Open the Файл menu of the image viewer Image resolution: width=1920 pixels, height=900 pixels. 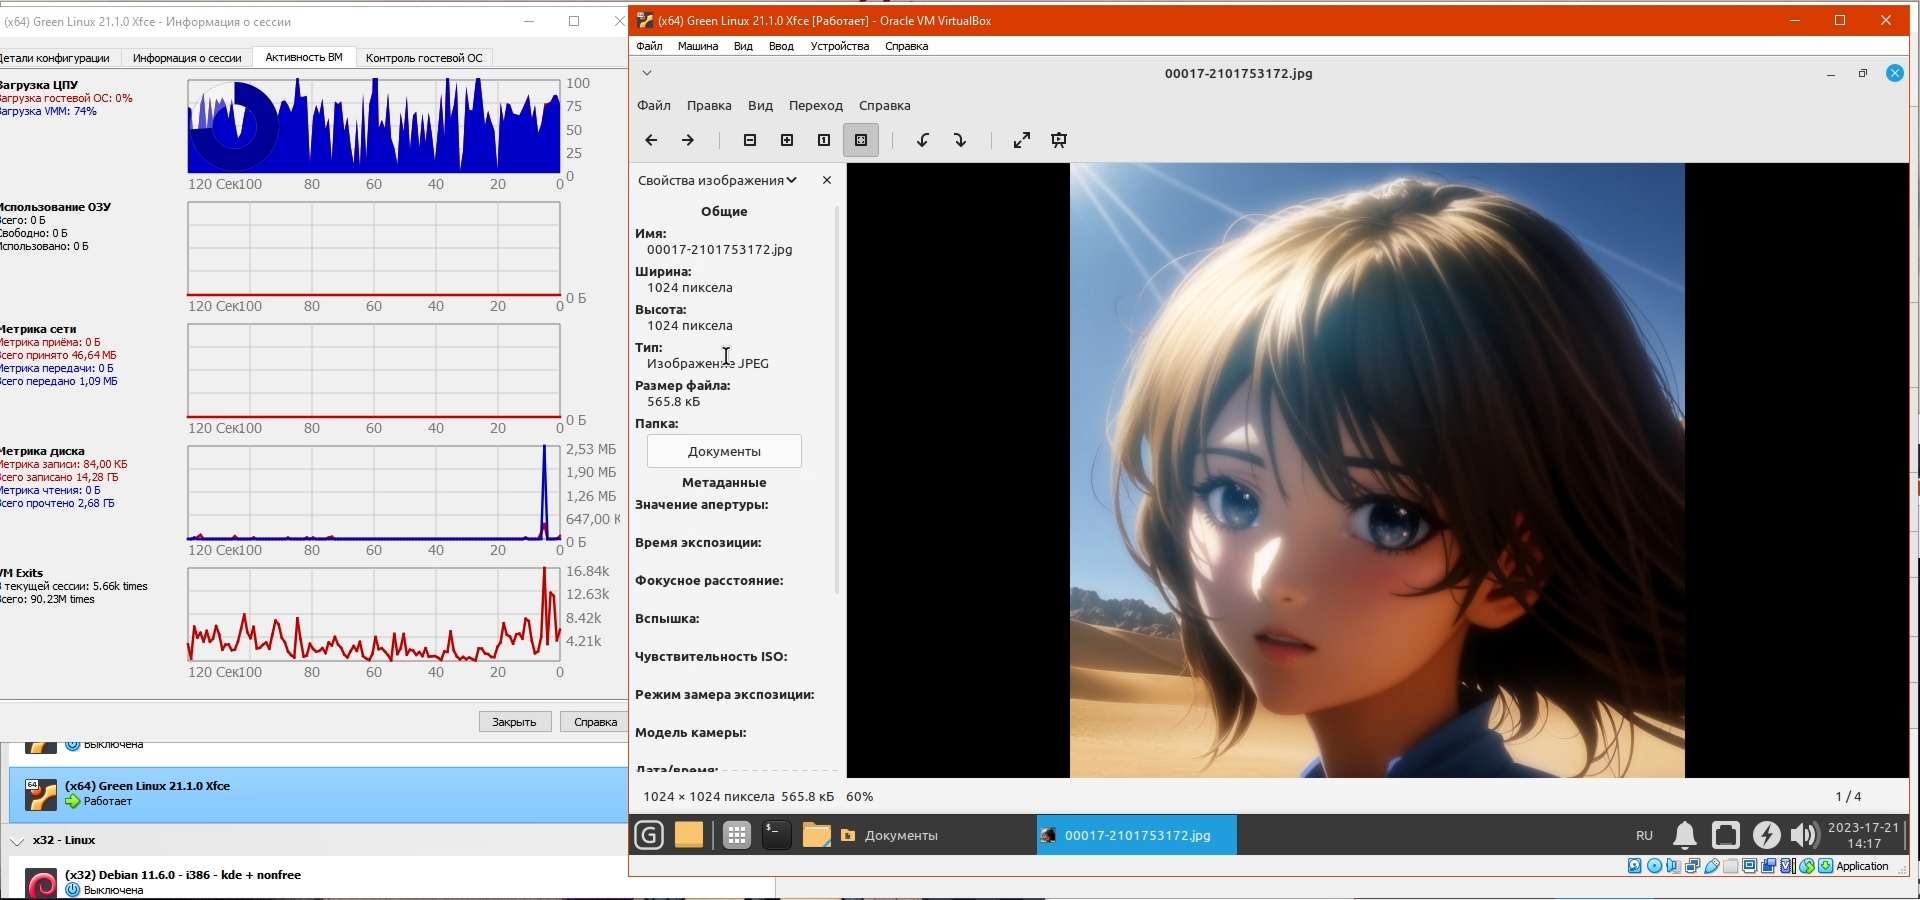pos(654,105)
